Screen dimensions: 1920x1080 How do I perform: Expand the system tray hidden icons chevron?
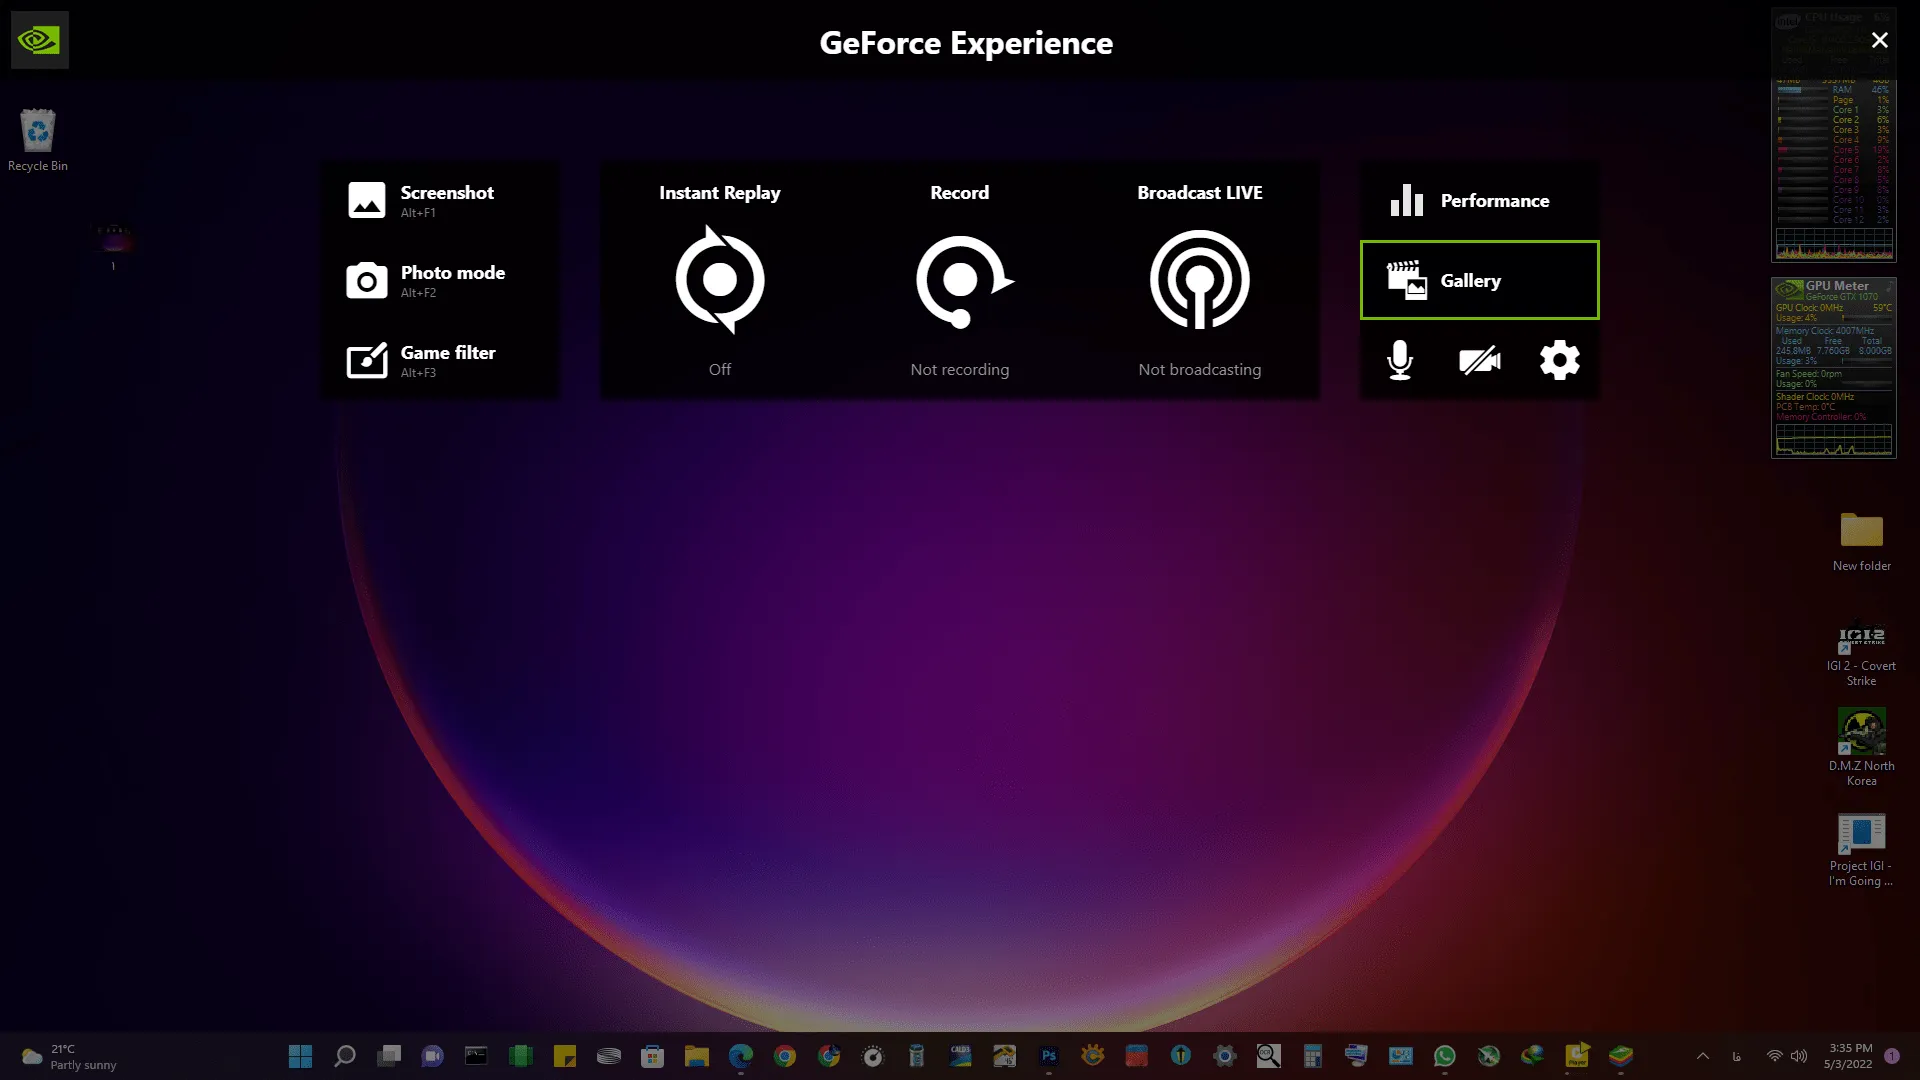pos(1703,1056)
